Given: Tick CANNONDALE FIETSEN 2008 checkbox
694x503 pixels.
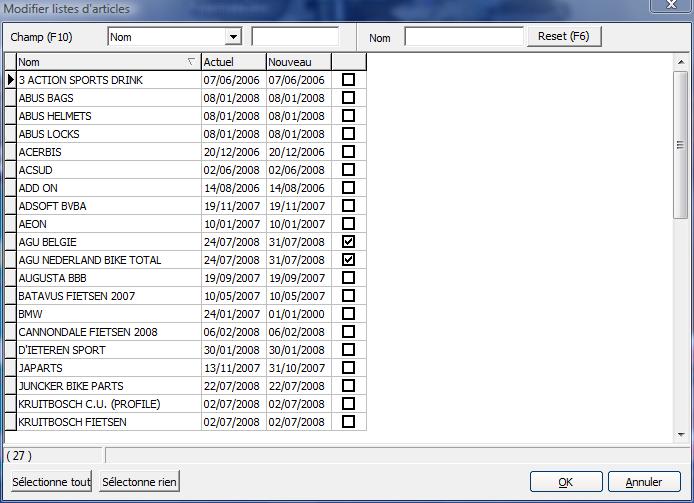Looking at the screenshot, I should (x=349, y=332).
